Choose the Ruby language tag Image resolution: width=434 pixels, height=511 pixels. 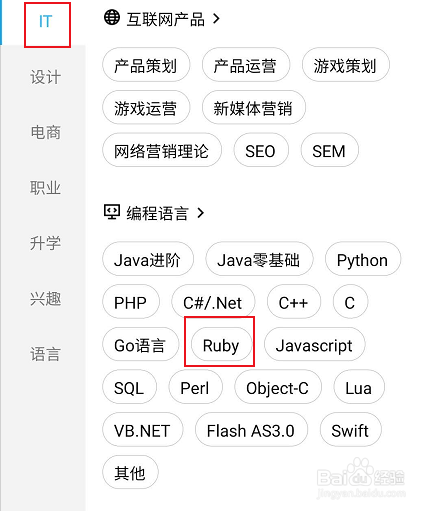pos(221,345)
